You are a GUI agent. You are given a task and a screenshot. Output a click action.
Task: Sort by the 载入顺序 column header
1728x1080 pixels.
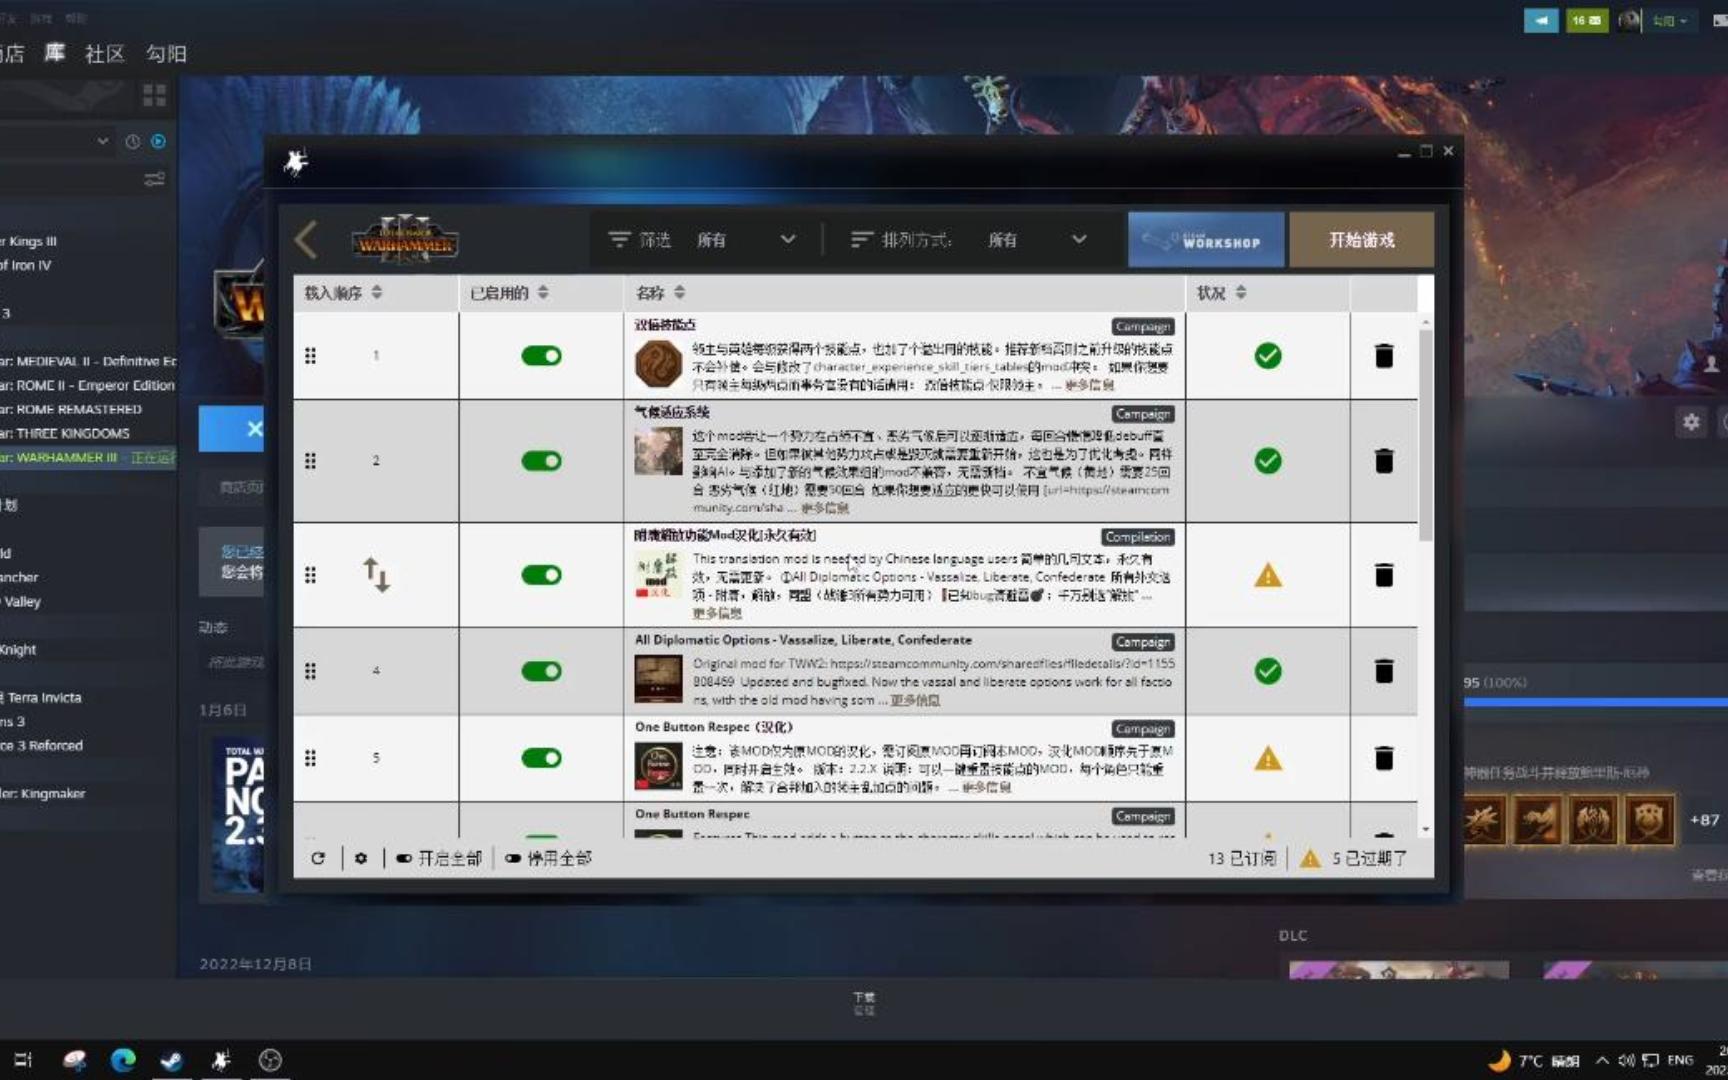[343, 292]
